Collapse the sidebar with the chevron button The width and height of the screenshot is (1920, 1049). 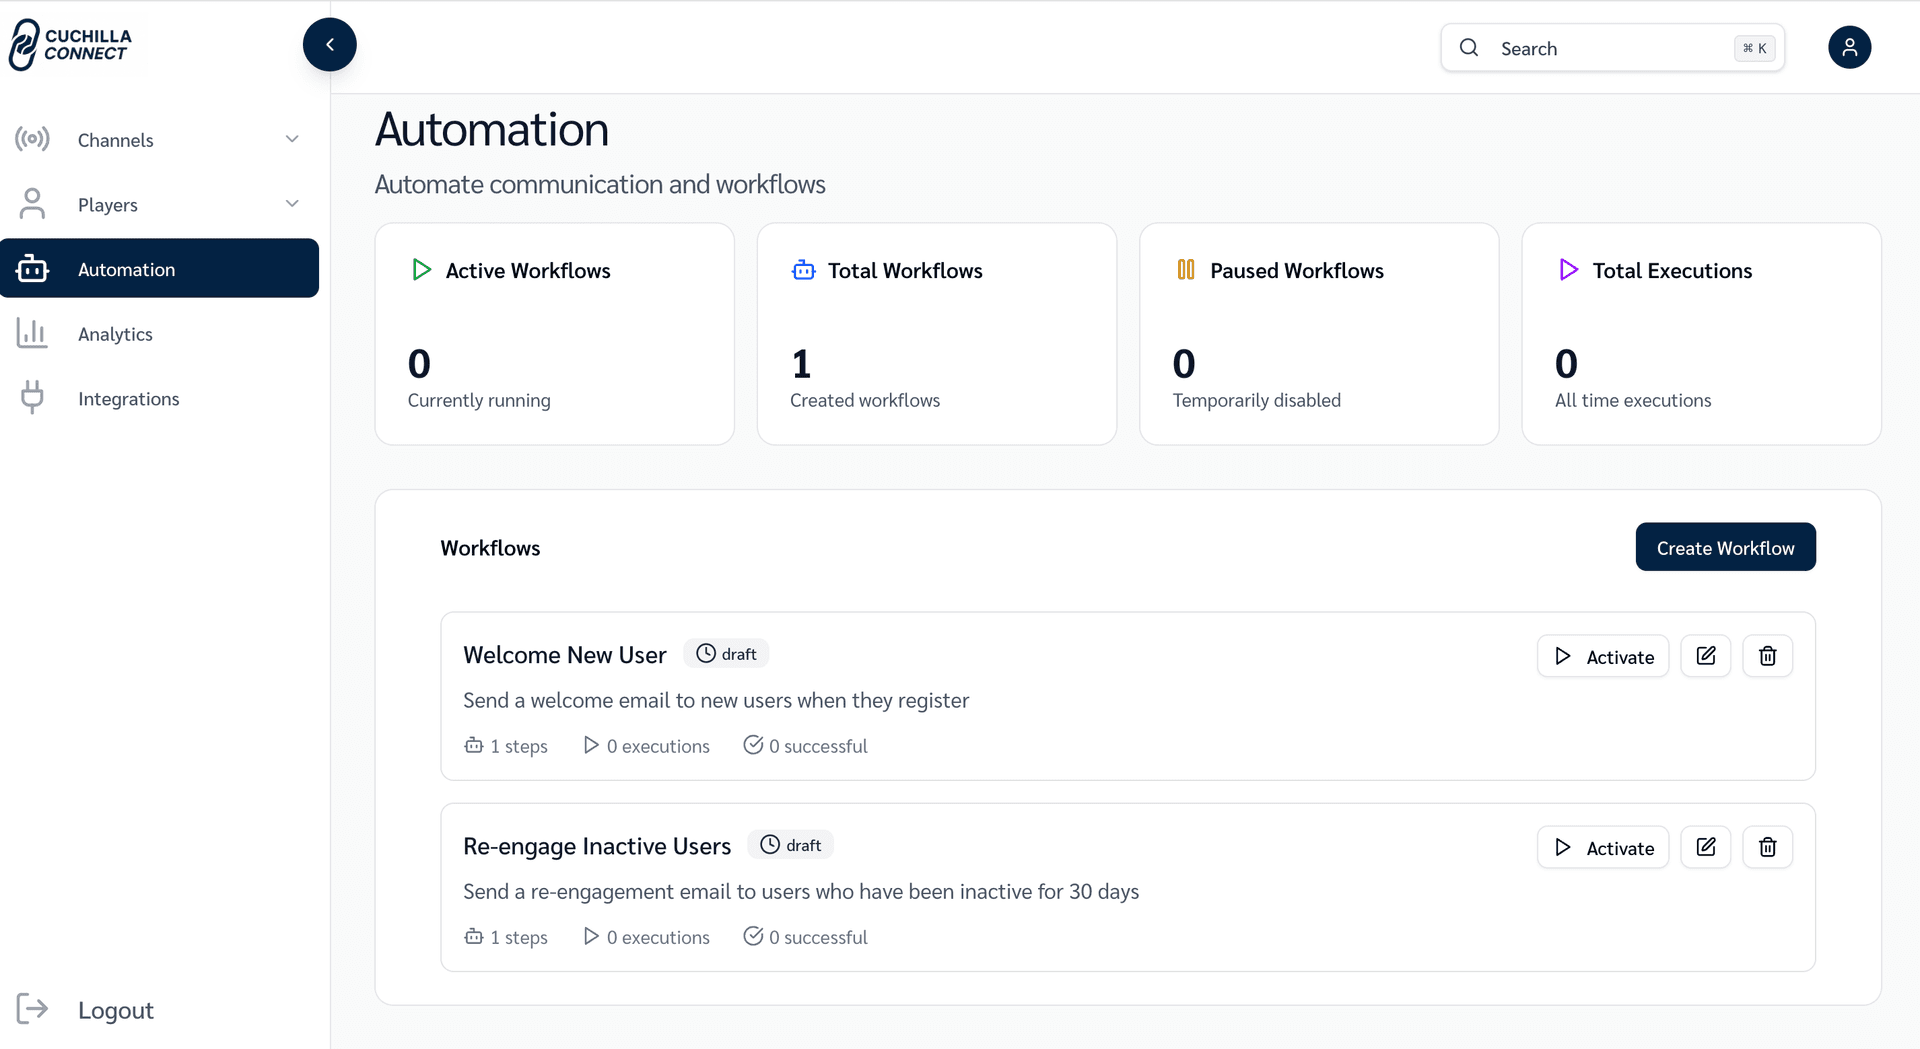point(329,44)
